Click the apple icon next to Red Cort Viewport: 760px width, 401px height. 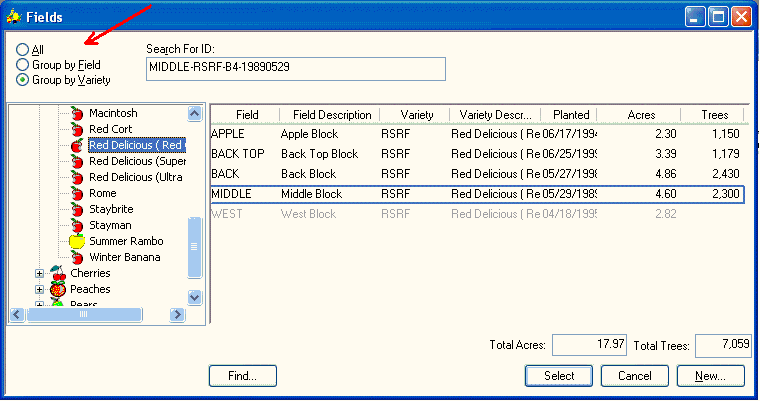(x=77, y=130)
